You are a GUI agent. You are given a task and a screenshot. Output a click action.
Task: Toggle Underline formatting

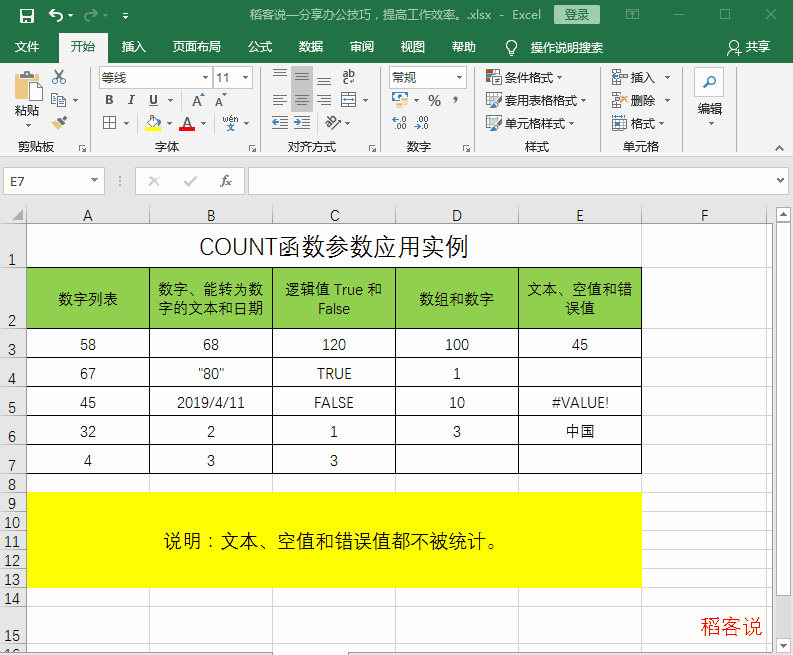(154, 100)
